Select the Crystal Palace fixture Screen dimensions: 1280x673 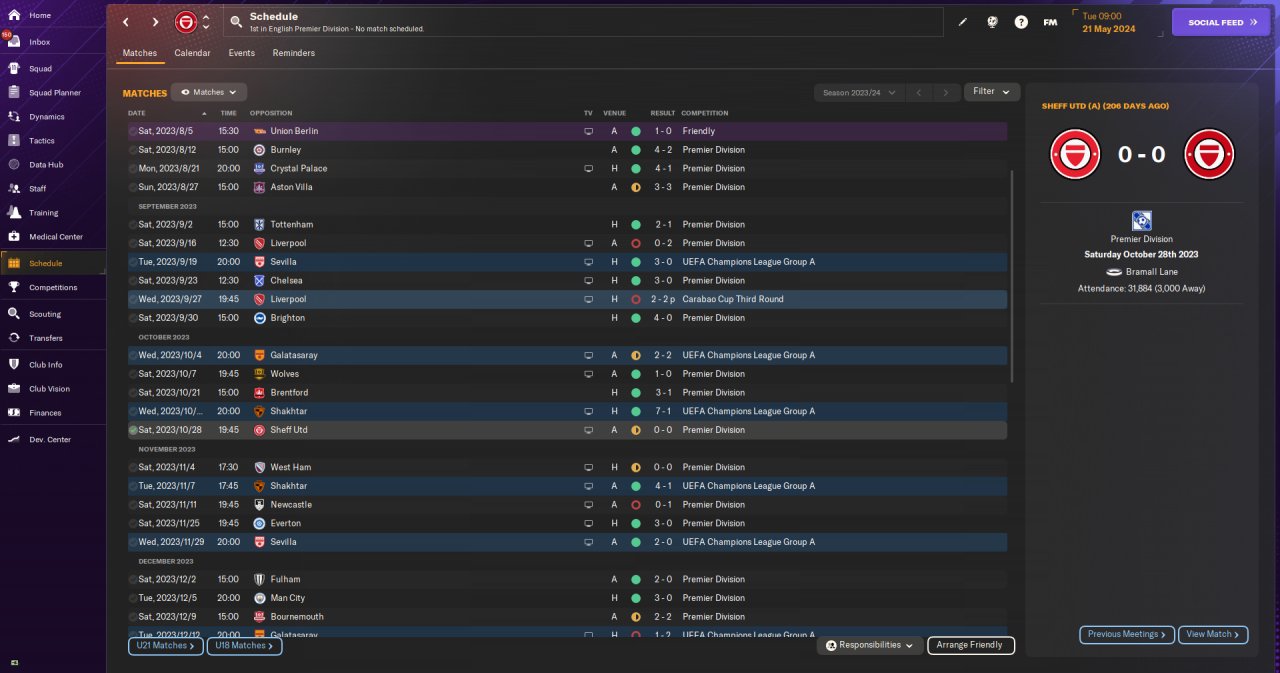coord(567,168)
